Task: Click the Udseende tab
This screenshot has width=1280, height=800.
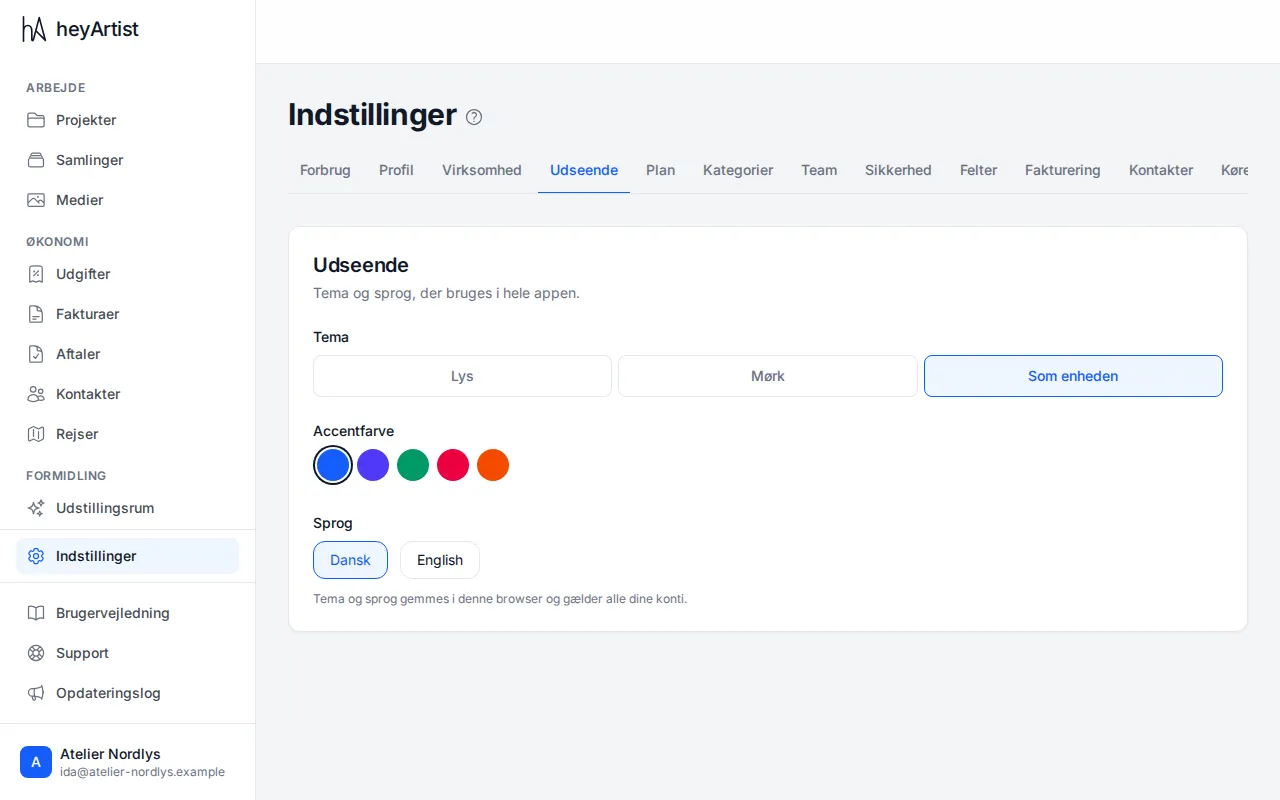Action: click(x=584, y=170)
